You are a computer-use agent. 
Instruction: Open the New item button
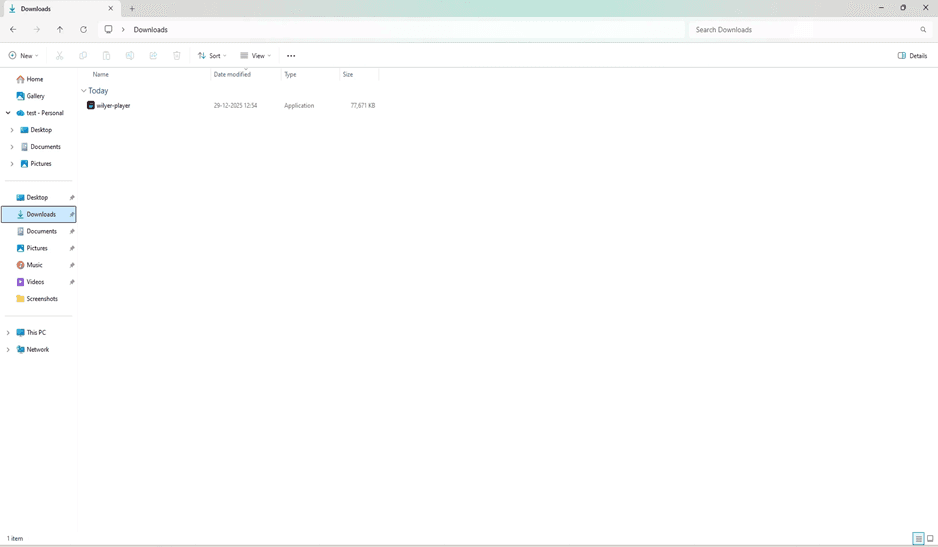23,56
